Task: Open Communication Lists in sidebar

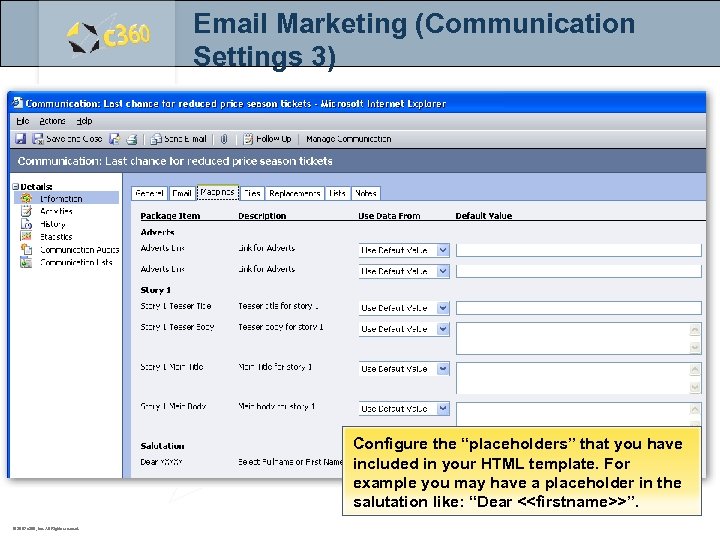Action: pos(76,262)
